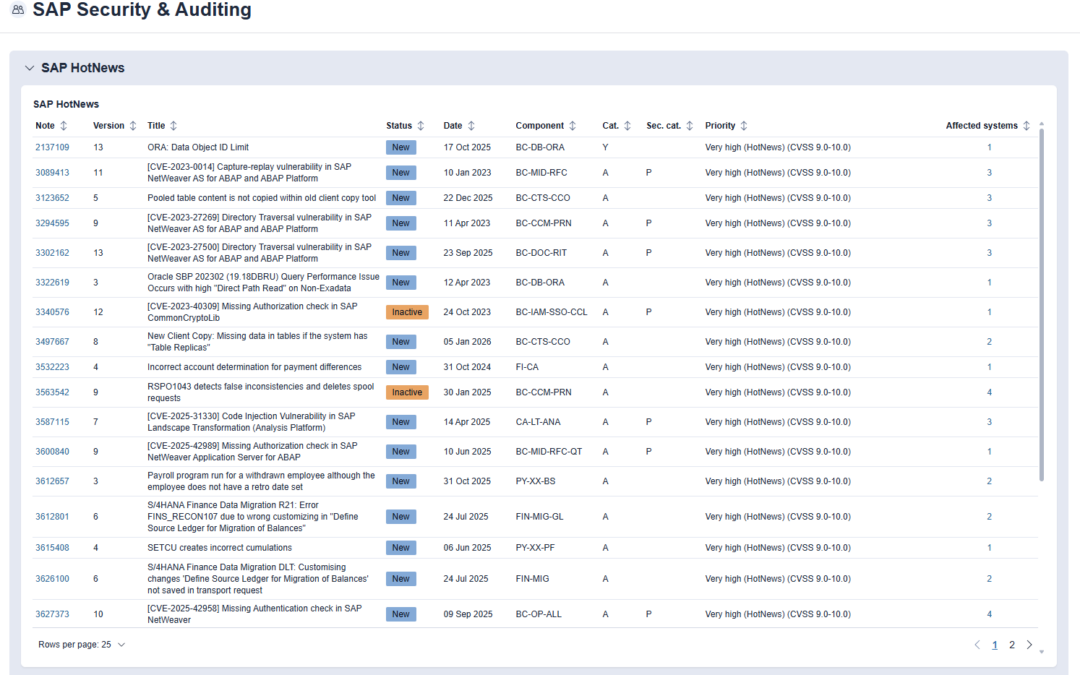Select component CA-LT-ANA cell
Viewport: 1080px width, 675px height.
point(538,422)
